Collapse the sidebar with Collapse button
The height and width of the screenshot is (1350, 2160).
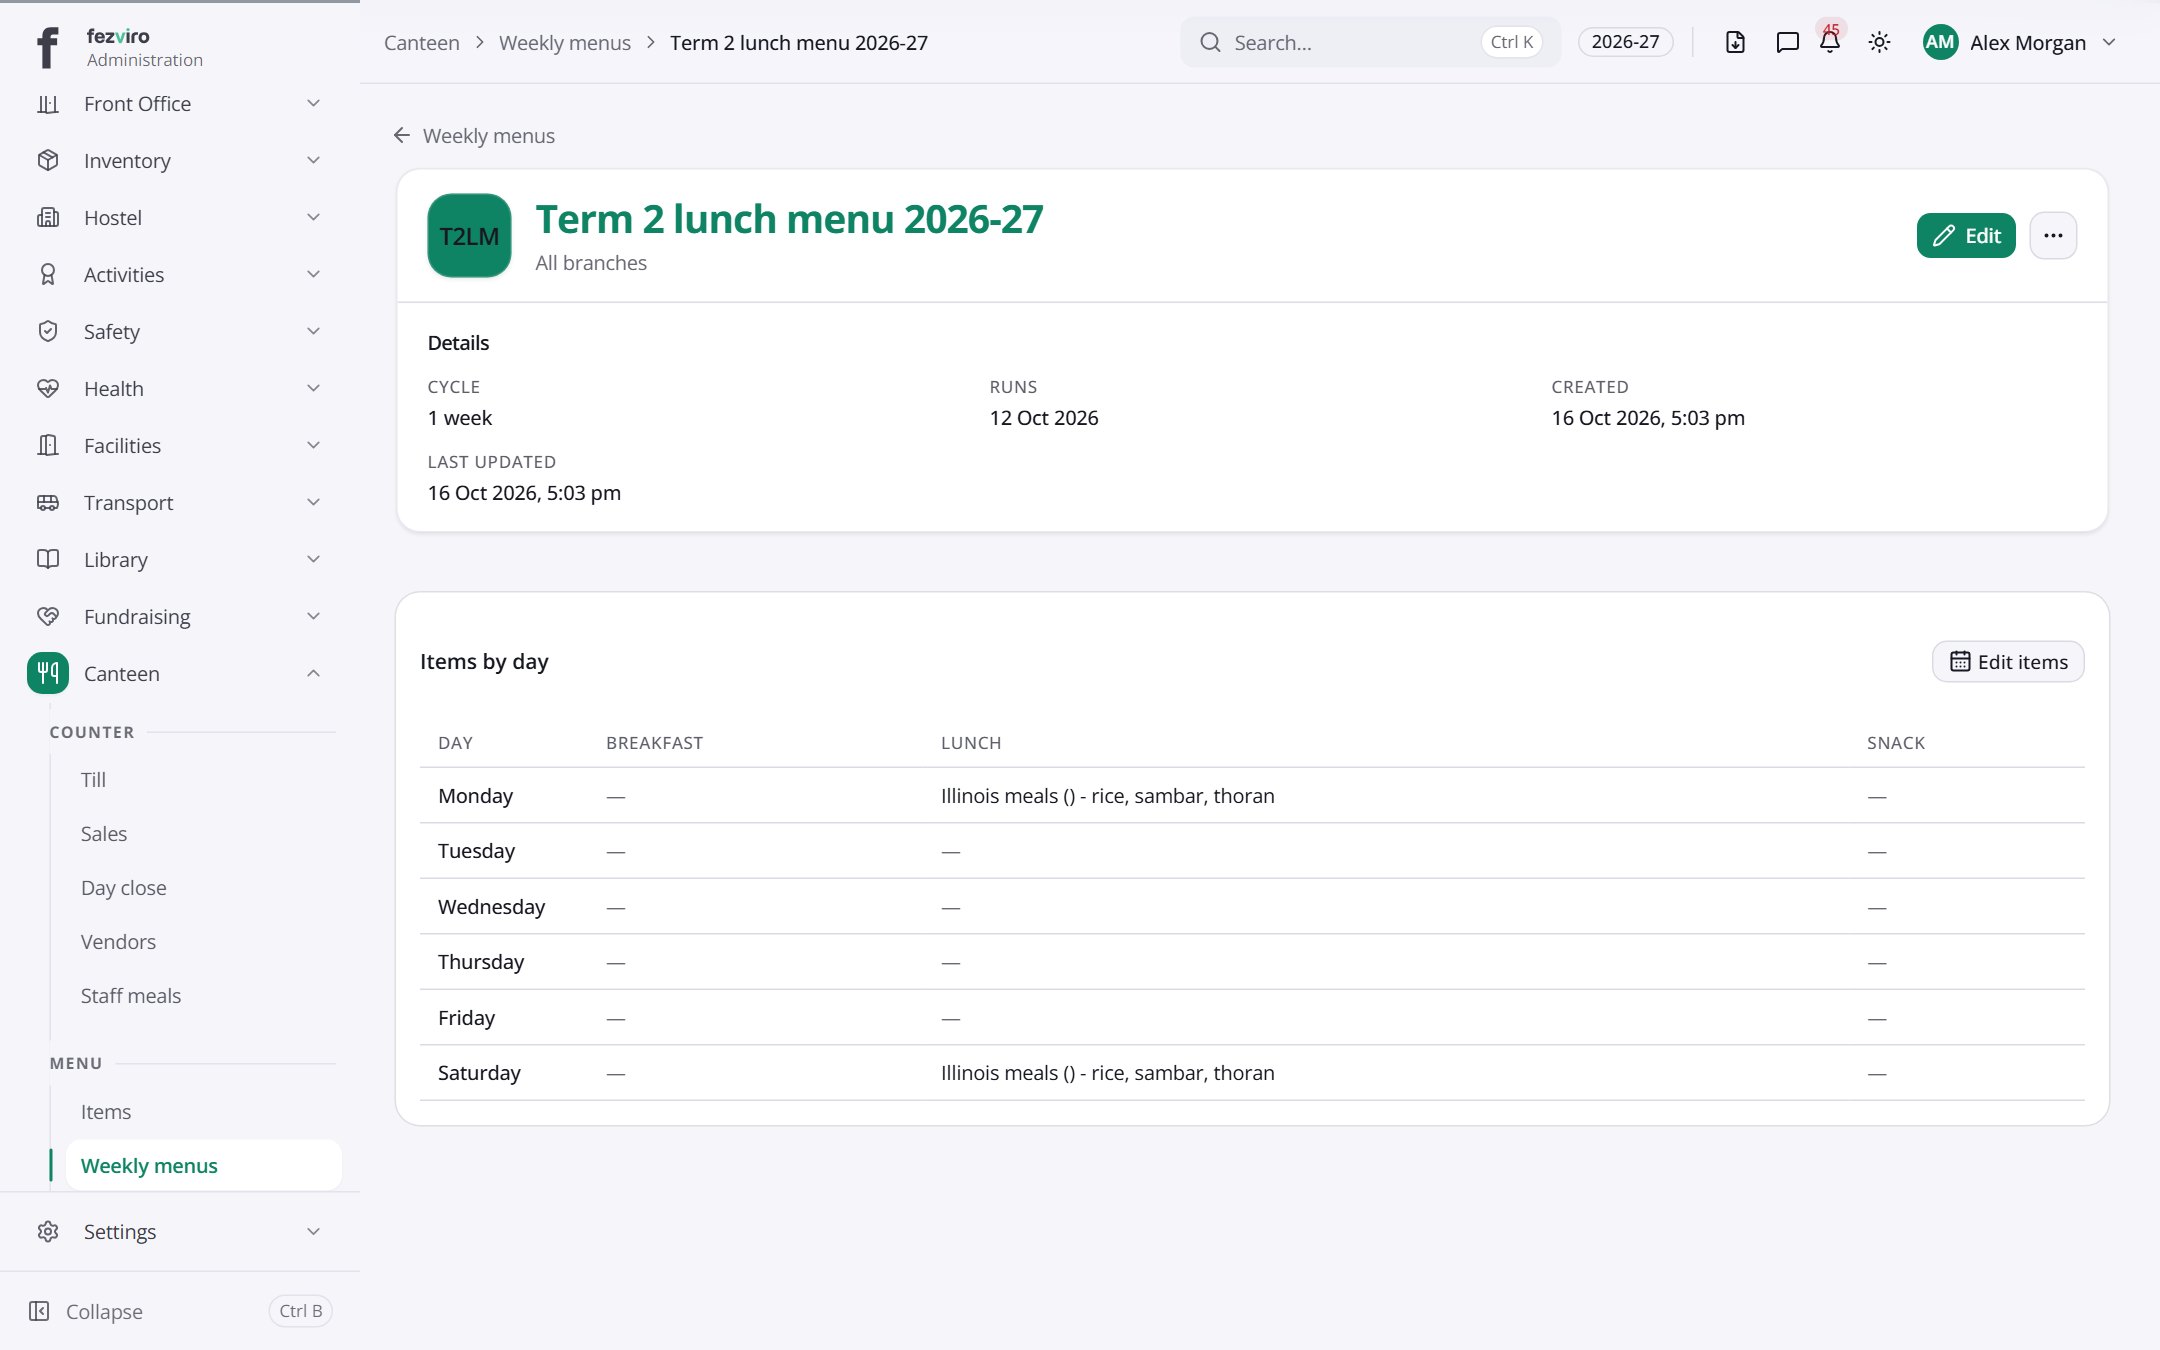click(180, 1311)
